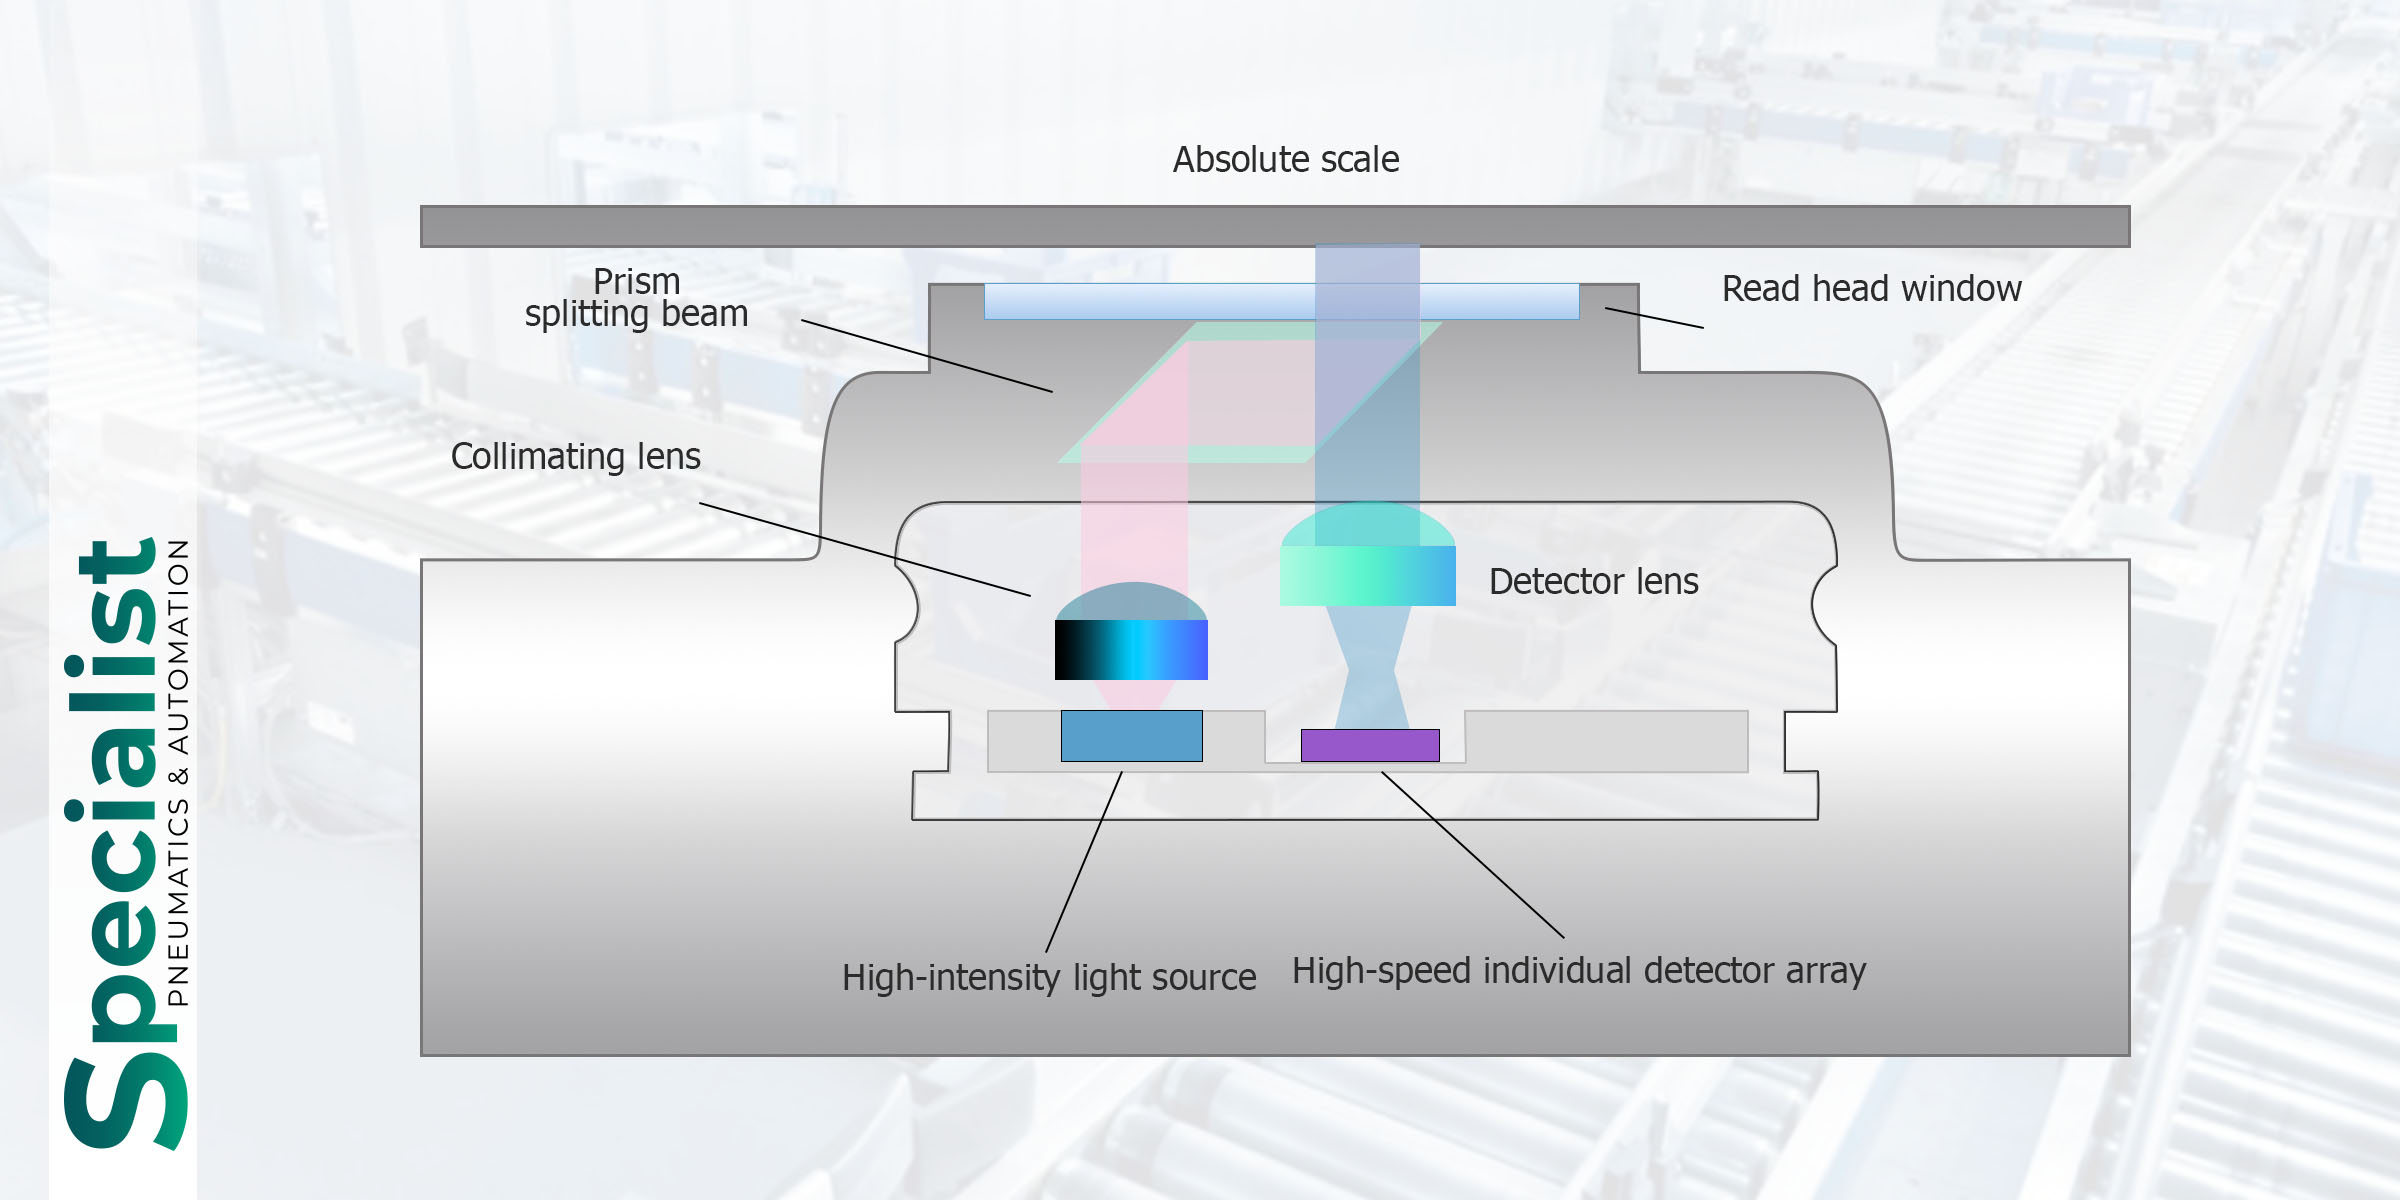Click the Specialist Pneumatics & Automation logo

pyautogui.click(x=126, y=844)
